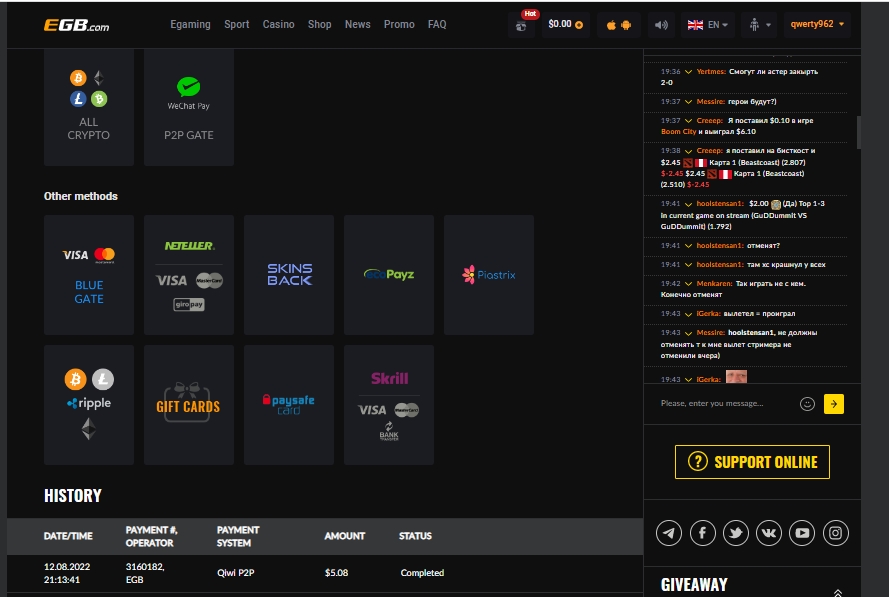Screen dimensions: 889x597
Task: Click the $0.00 balance button
Action: [565, 24]
